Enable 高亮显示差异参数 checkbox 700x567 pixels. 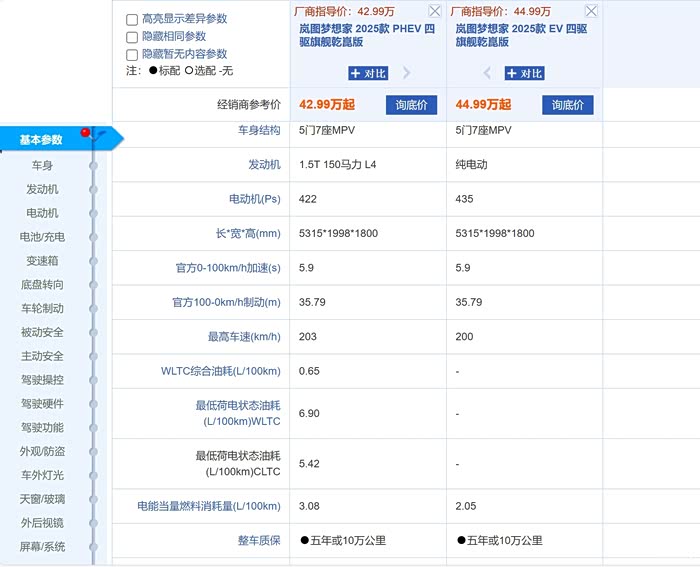pos(132,20)
